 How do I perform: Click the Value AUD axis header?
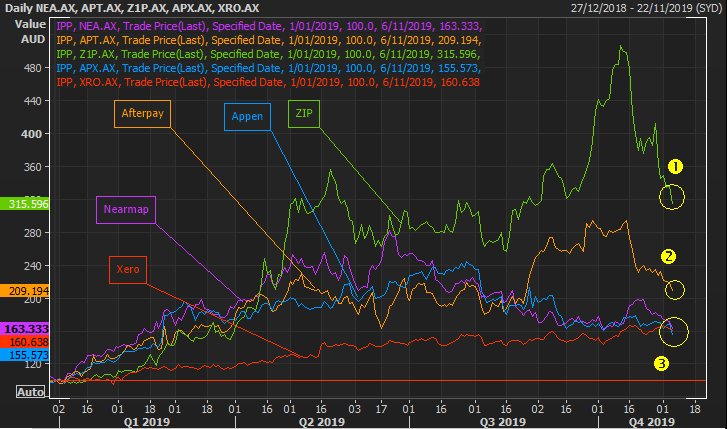(x=31, y=32)
